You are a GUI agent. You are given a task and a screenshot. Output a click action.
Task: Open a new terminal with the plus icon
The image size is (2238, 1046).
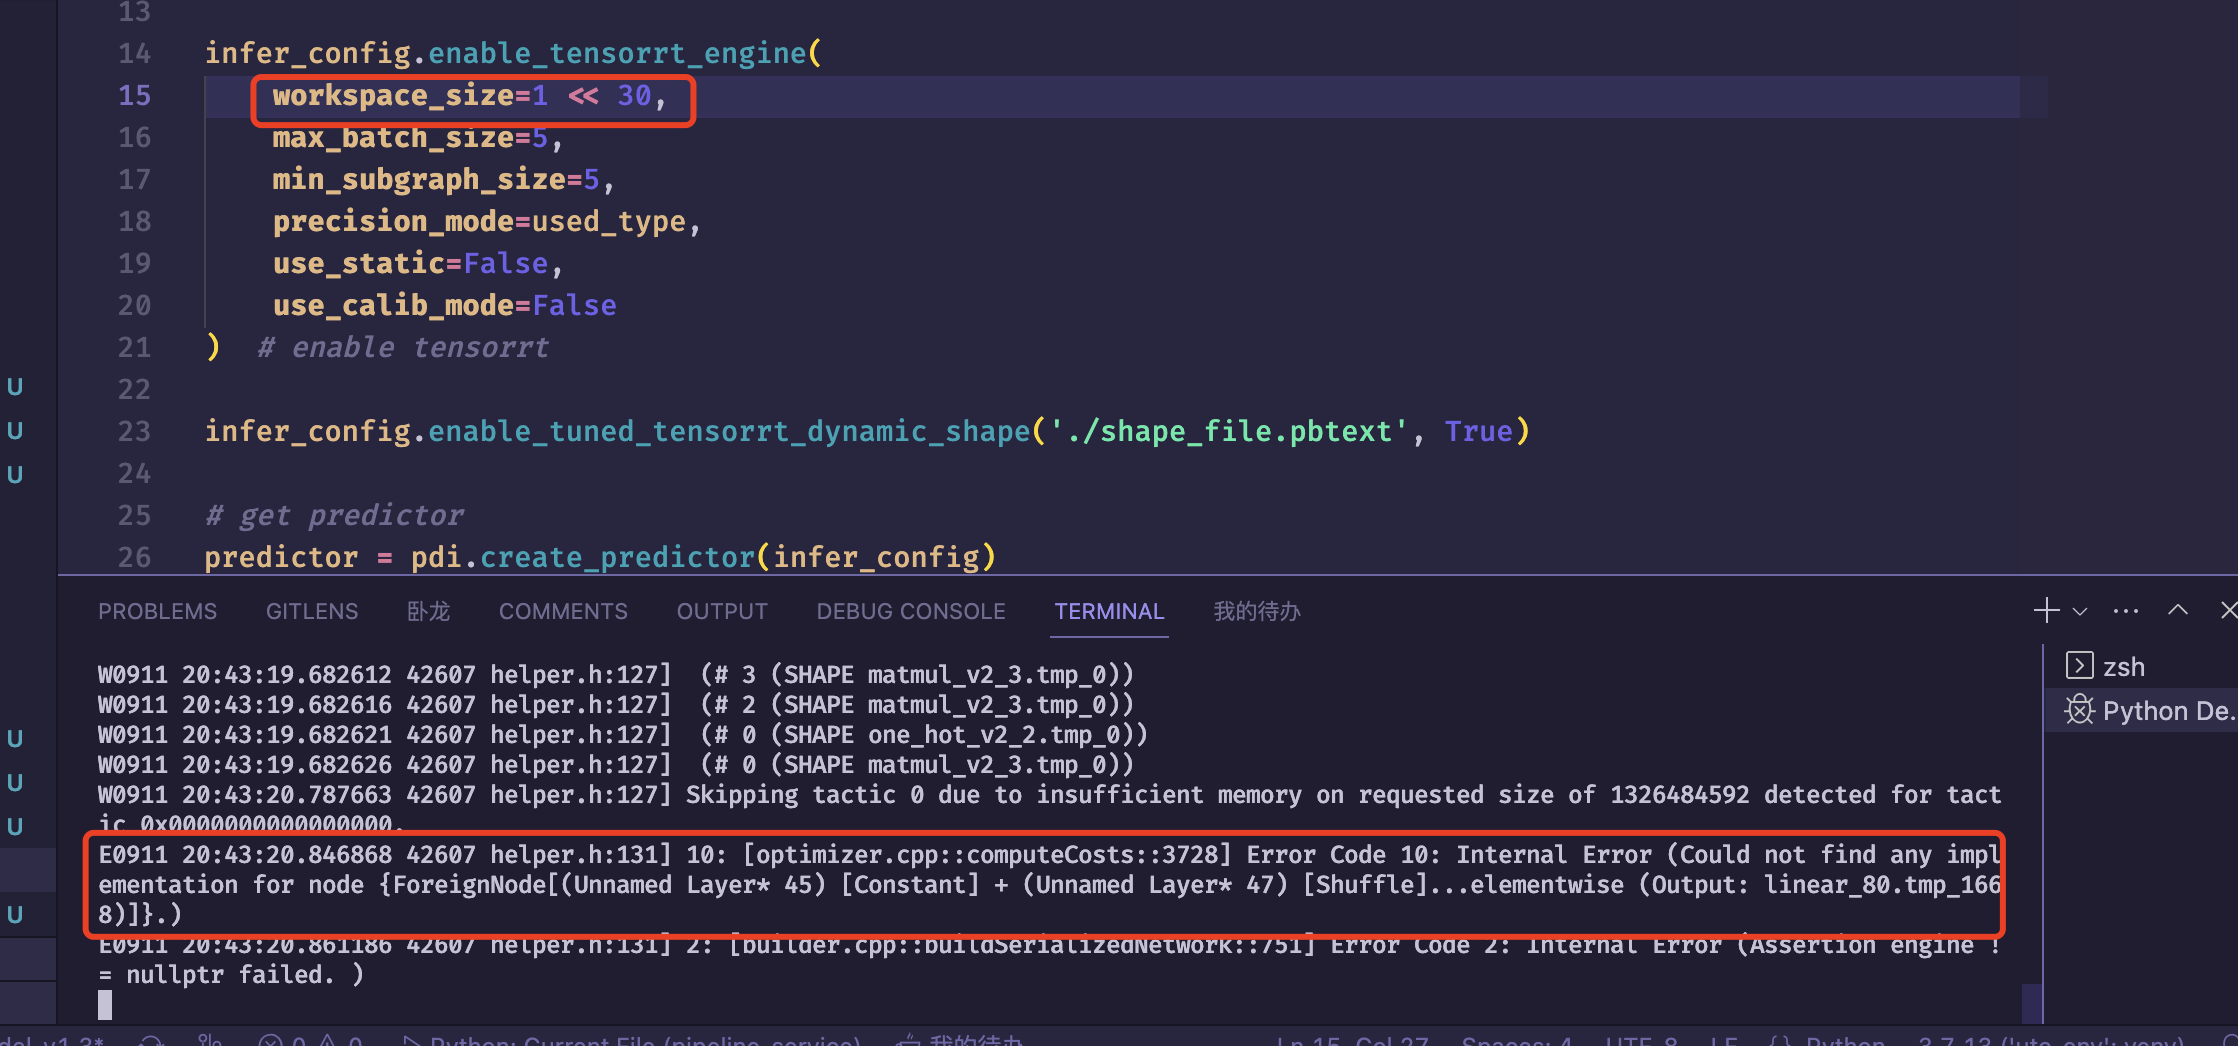click(2046, 611)
